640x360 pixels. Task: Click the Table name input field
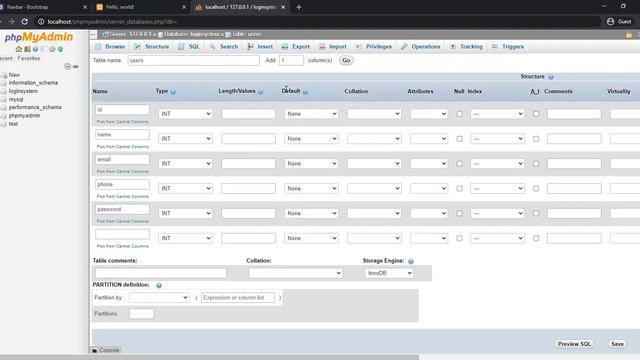coord(193,60)
